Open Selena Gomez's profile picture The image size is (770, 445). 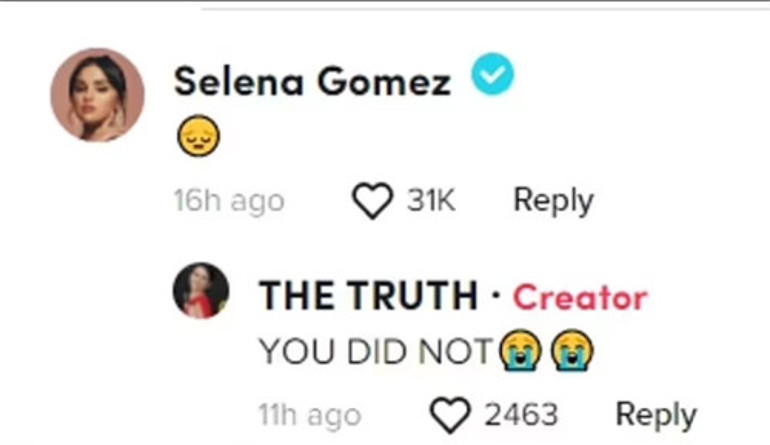[97, 95]
